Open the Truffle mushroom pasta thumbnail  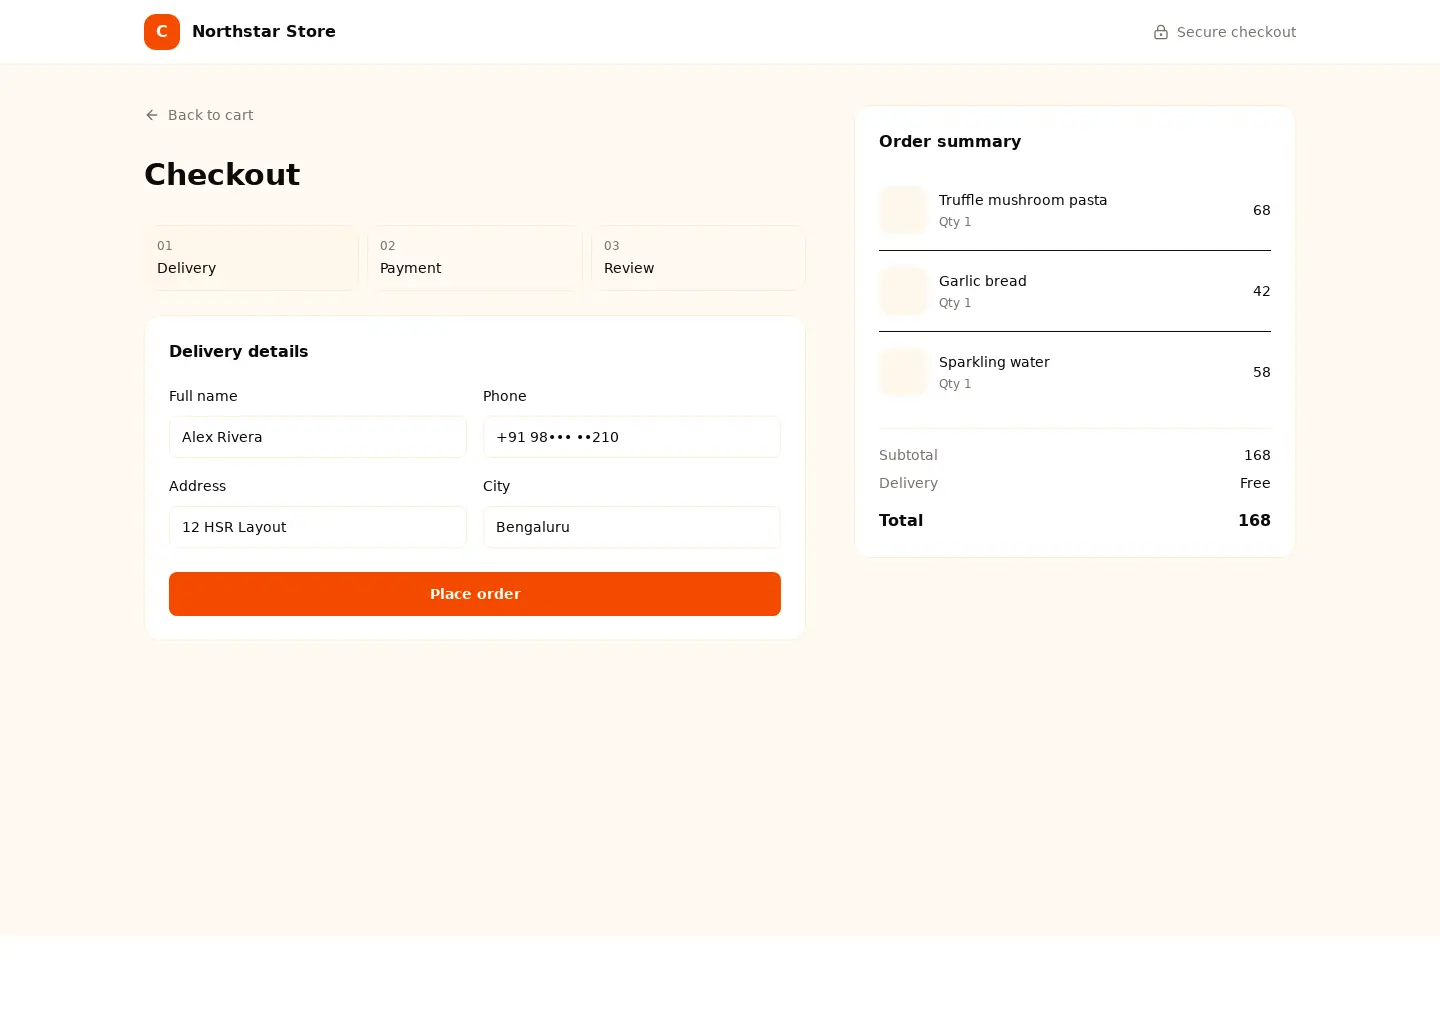pos(903,210)
